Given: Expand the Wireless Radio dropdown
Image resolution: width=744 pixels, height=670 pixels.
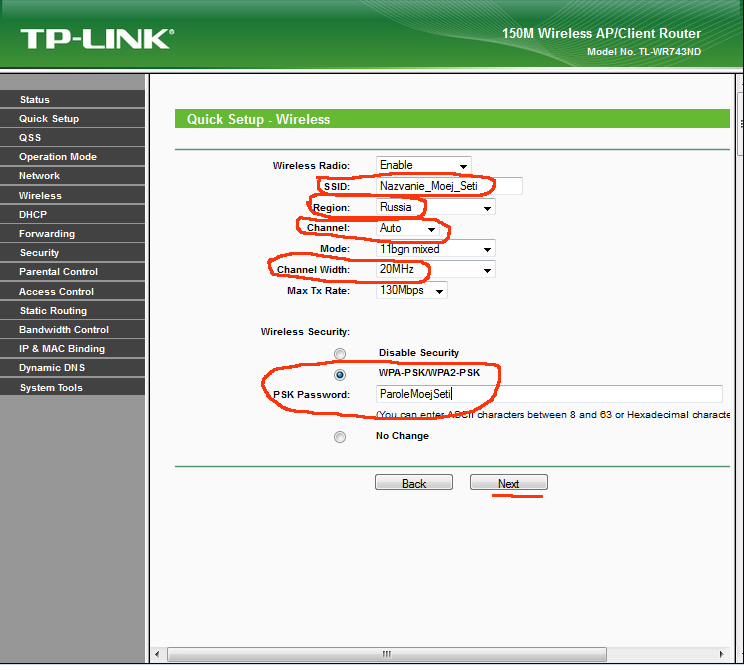Looking at the screenshot, I should pos(424,165).
